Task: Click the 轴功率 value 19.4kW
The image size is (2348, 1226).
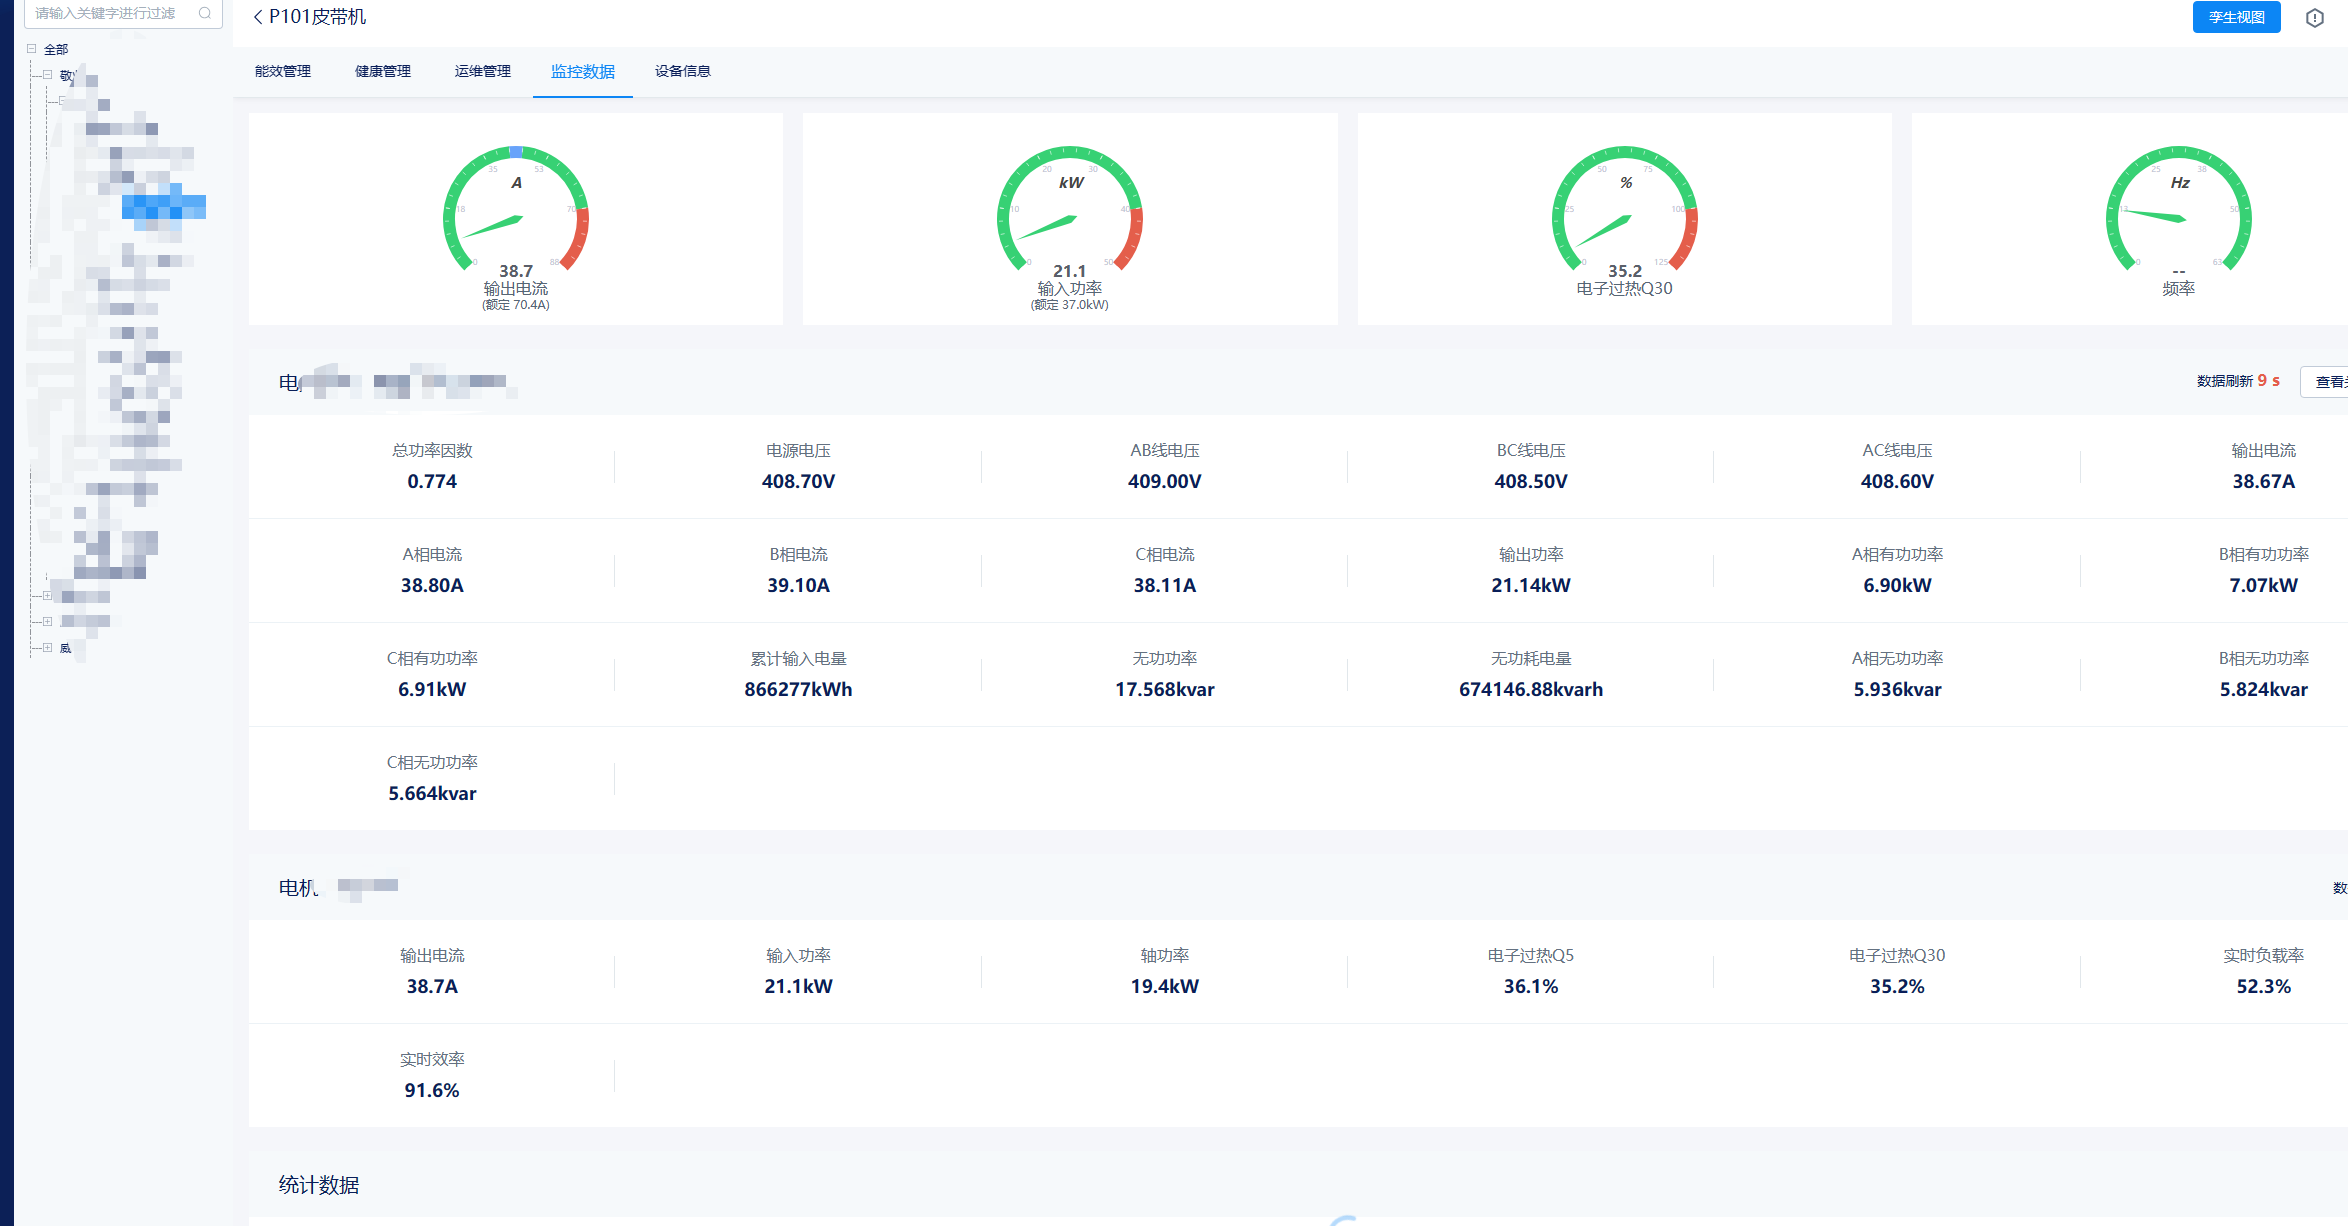Action: pyautogui.click(x=1165, y=986)
